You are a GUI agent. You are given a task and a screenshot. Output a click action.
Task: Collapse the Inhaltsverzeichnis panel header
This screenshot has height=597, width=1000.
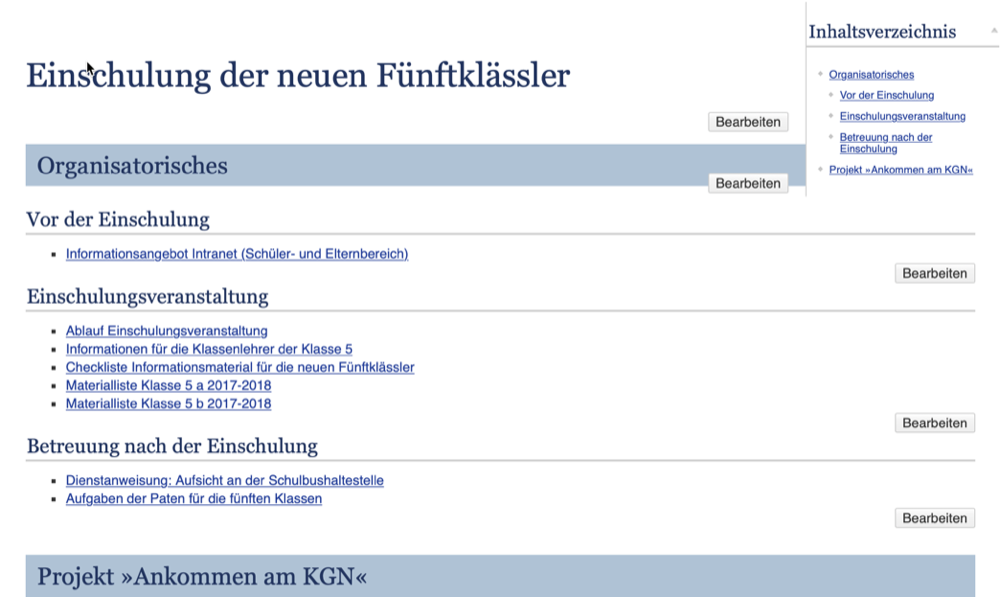pyautogui.click(x=994, y=30)
